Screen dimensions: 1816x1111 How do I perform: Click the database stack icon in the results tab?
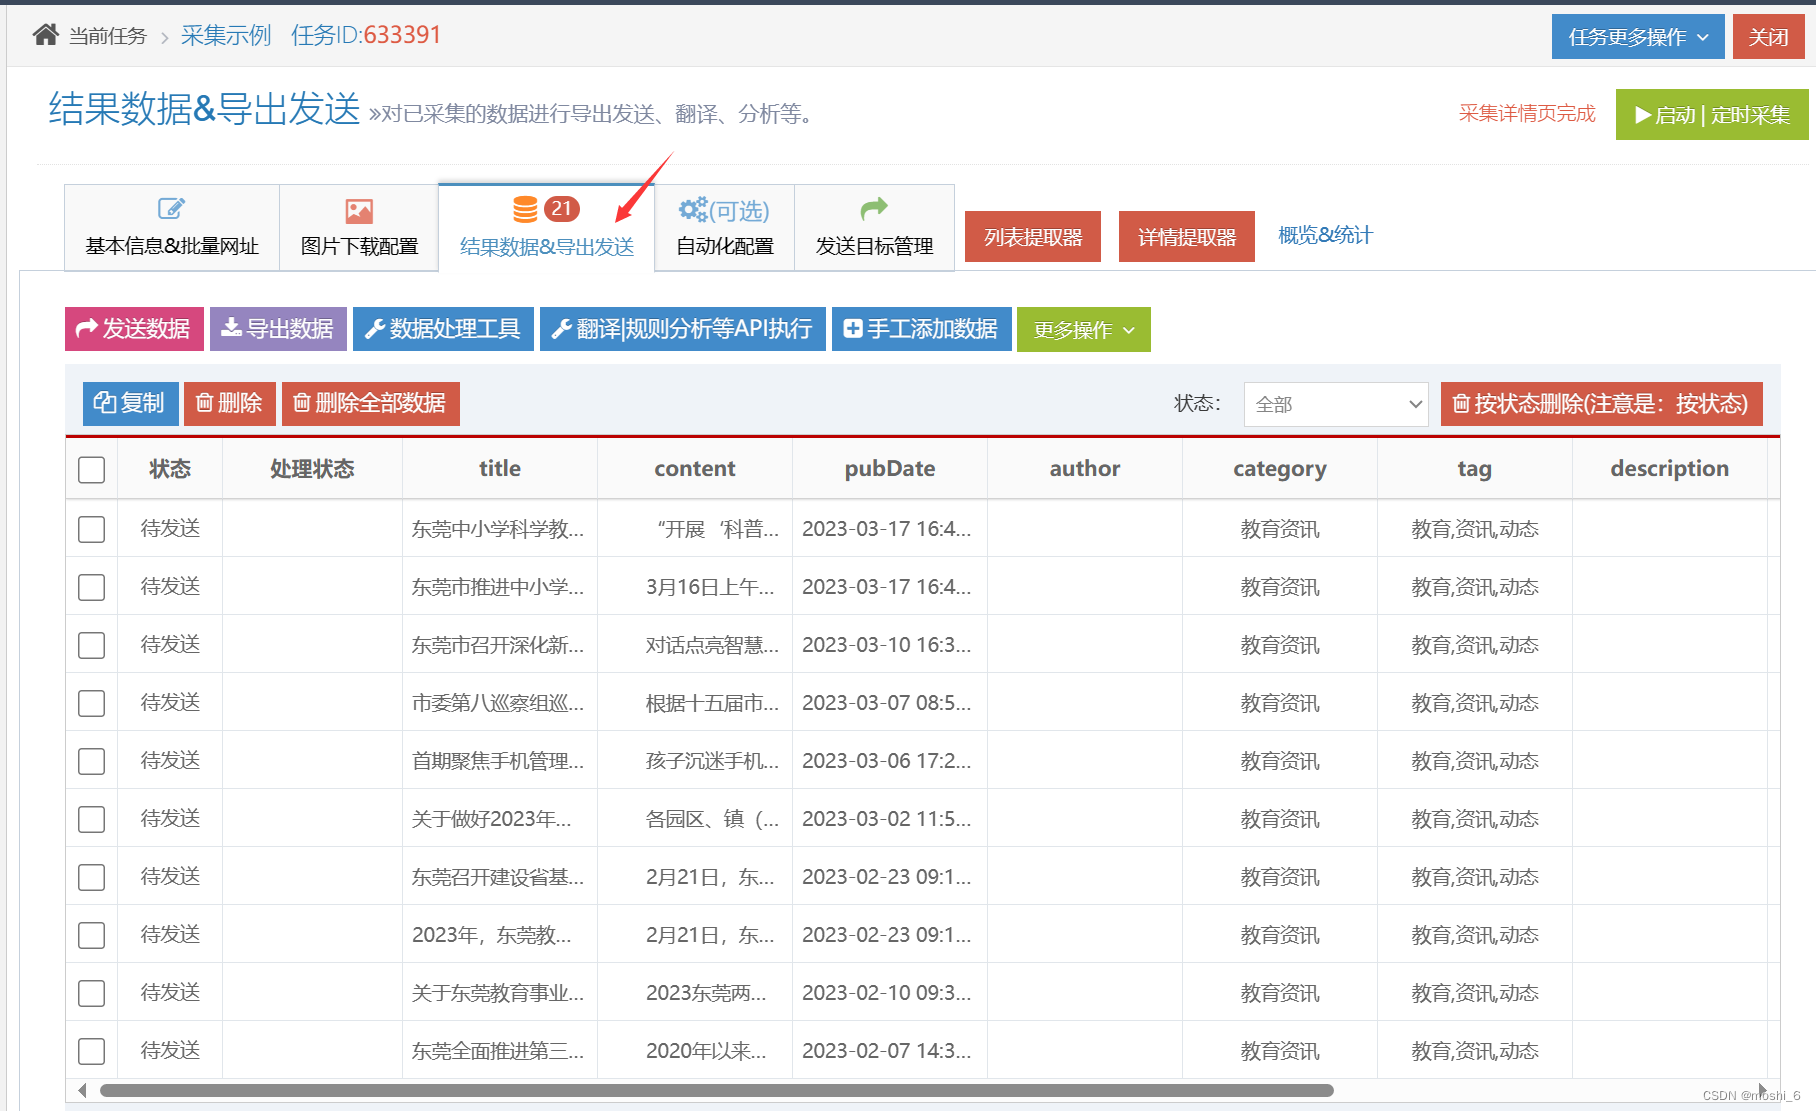pos(525,209)
